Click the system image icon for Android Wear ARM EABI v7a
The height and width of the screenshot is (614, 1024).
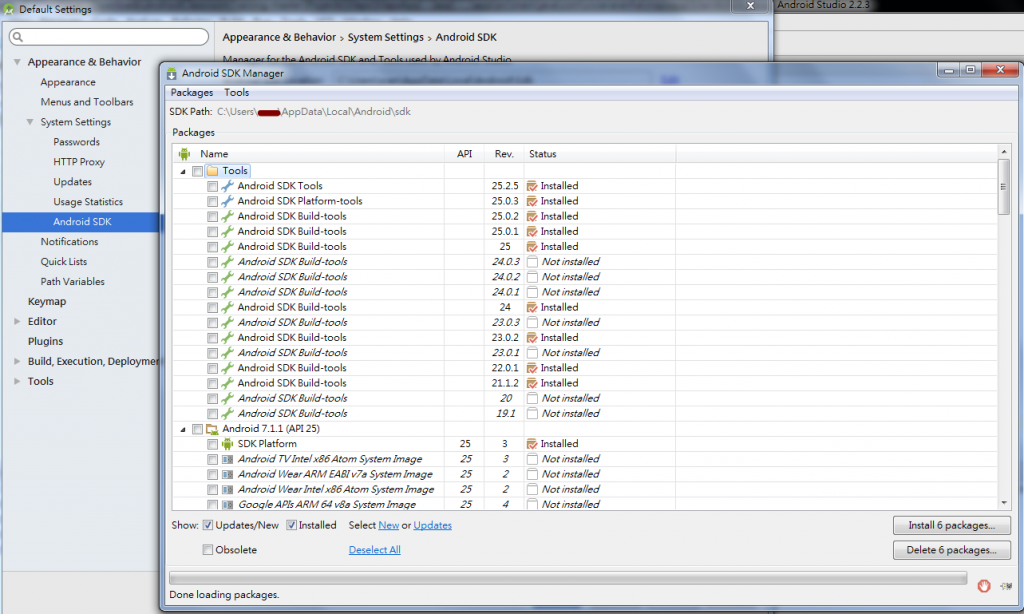[227, 474]
